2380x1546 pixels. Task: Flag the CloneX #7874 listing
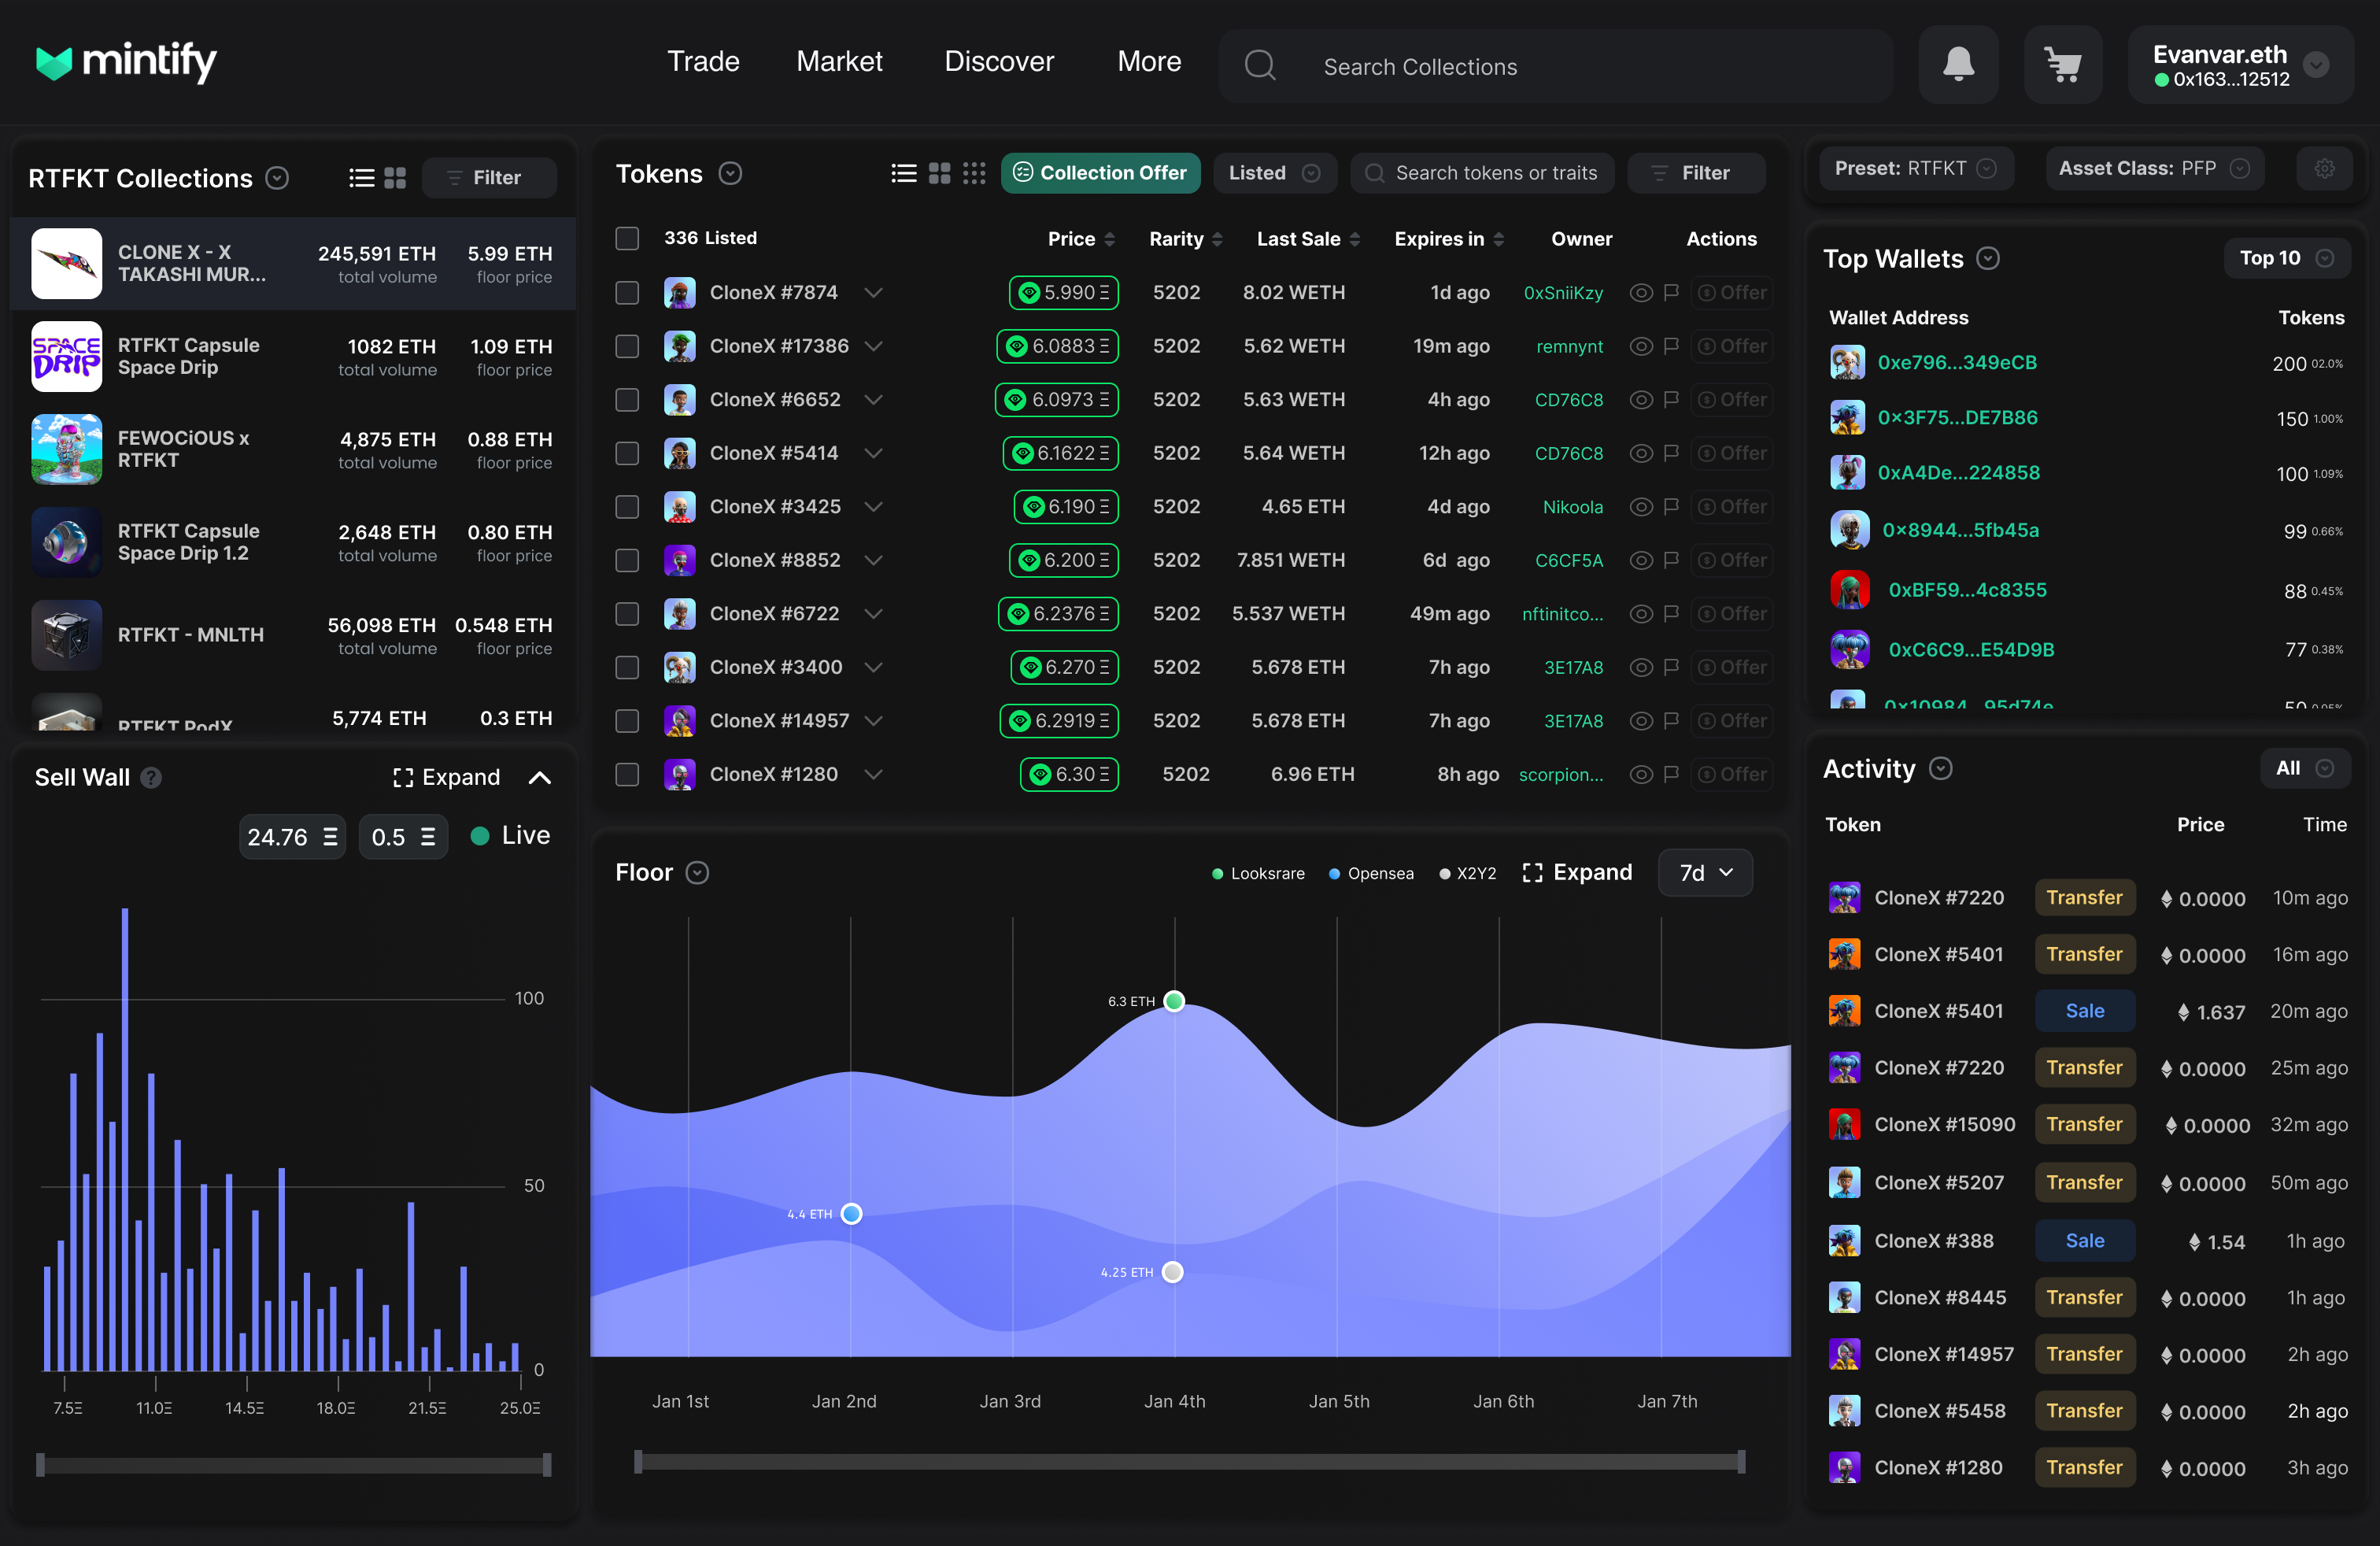1670,292
